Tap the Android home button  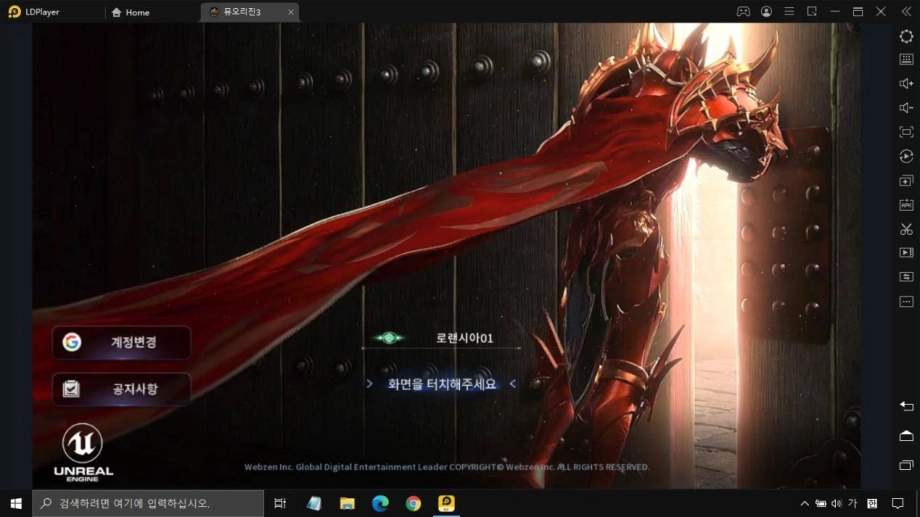tap(906, 436)
